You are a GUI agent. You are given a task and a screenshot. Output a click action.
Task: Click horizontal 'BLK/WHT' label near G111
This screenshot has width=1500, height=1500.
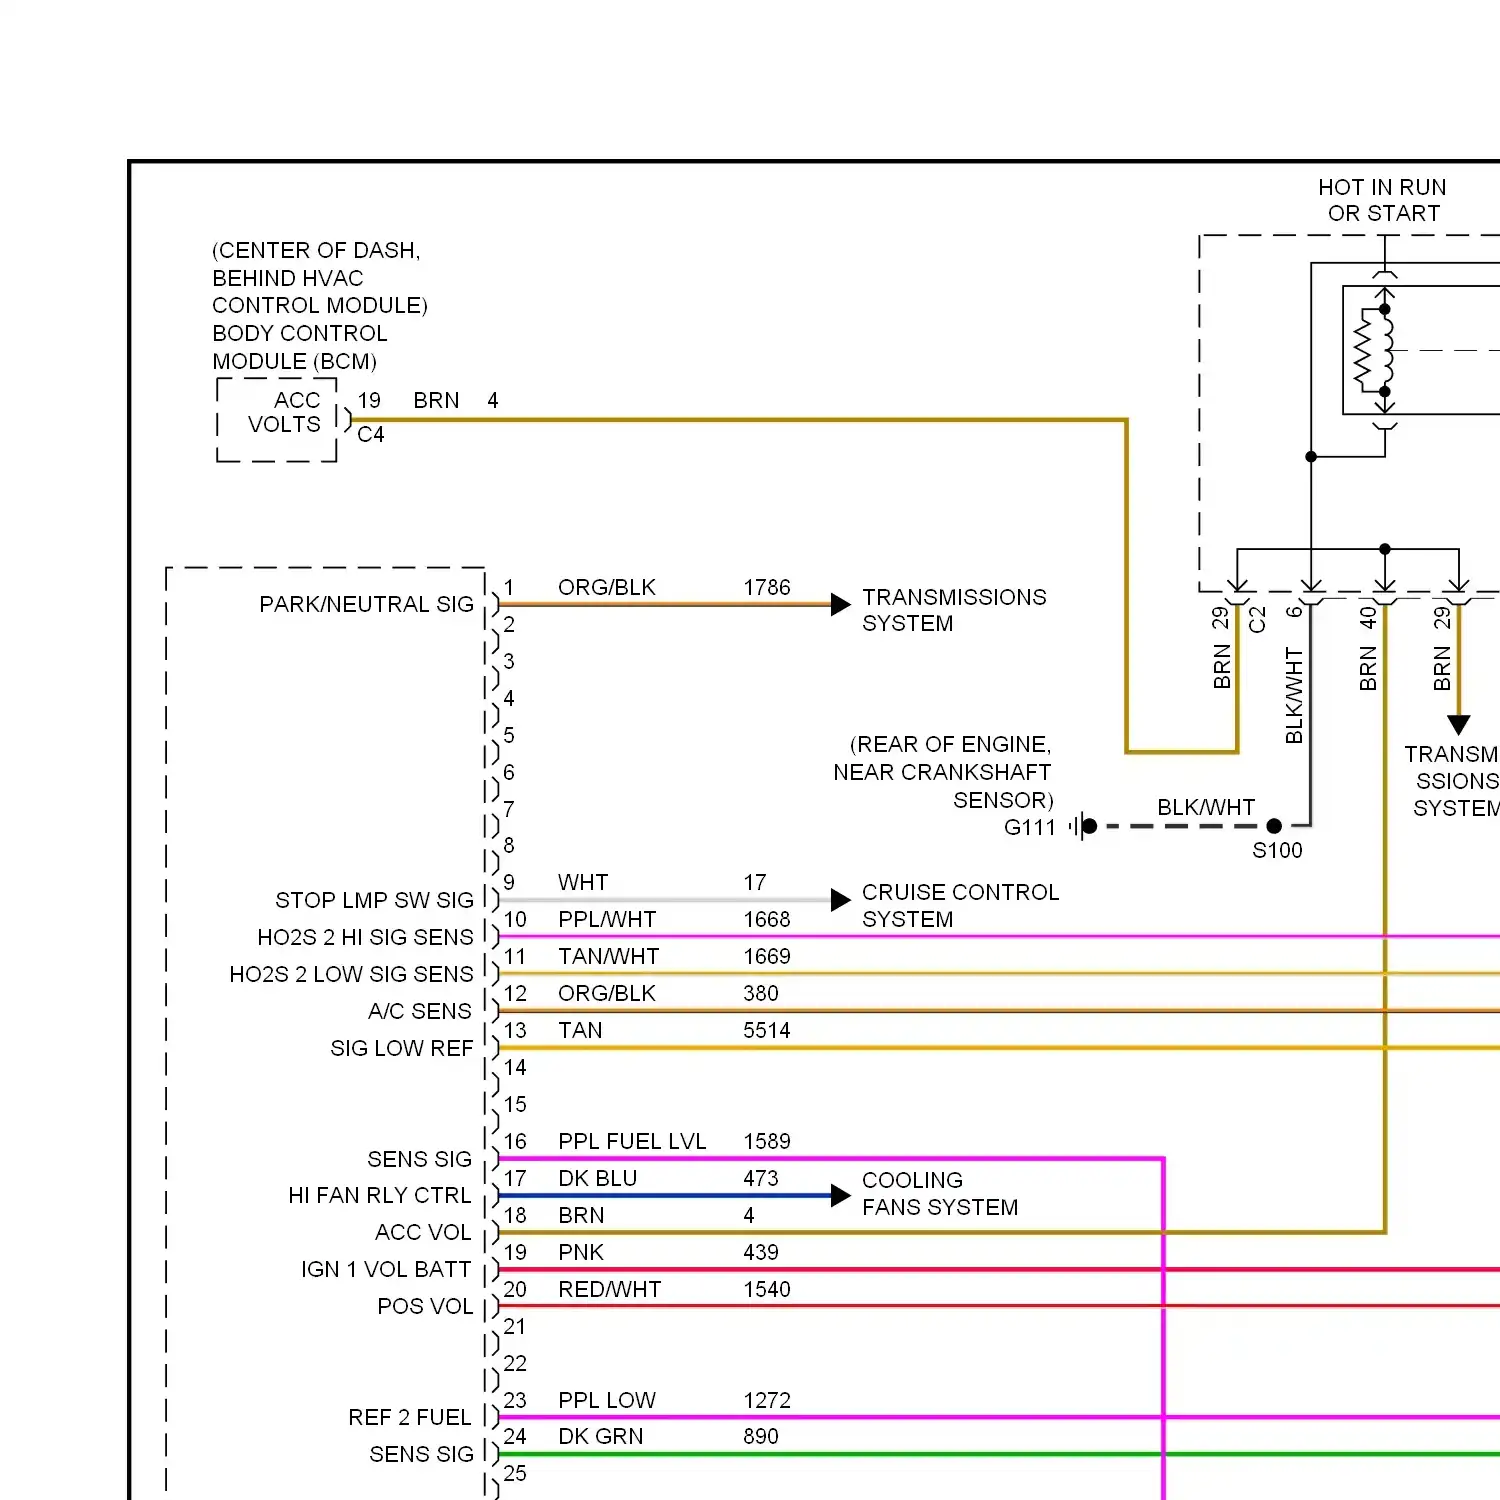pyautogui.click(x=1206, y=807)
